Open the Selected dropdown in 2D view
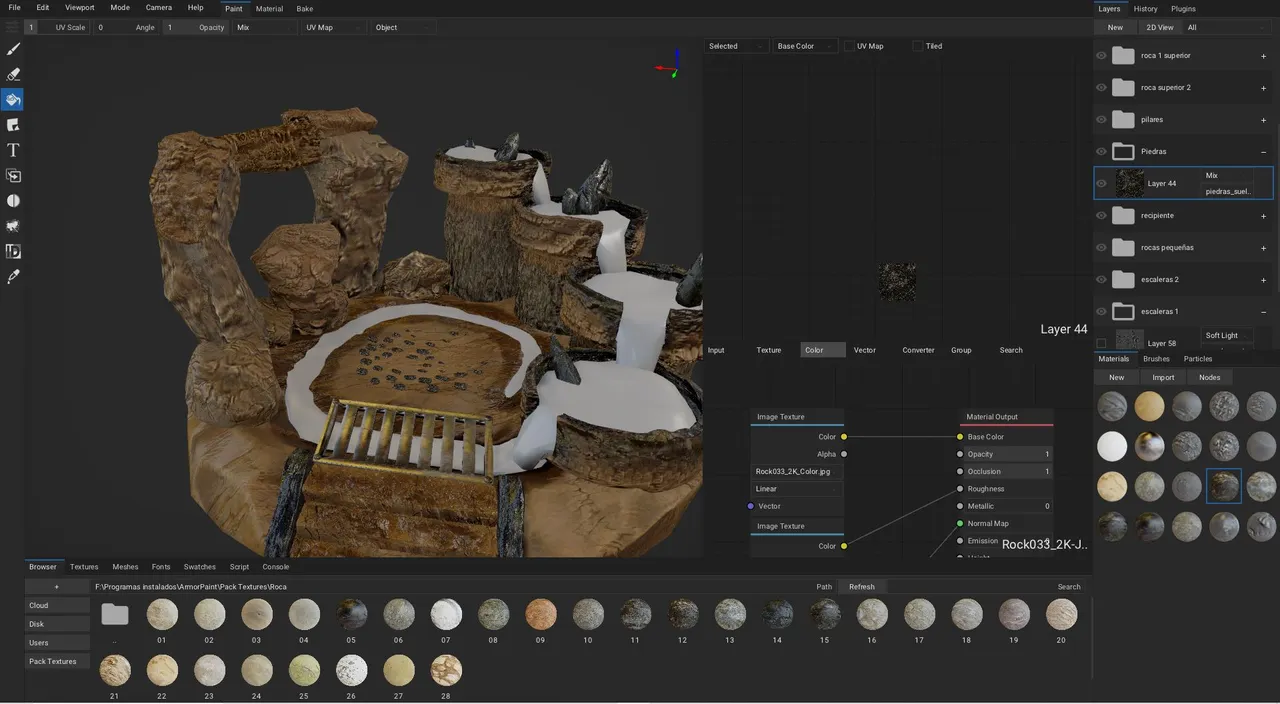 (x=738, y=46)
